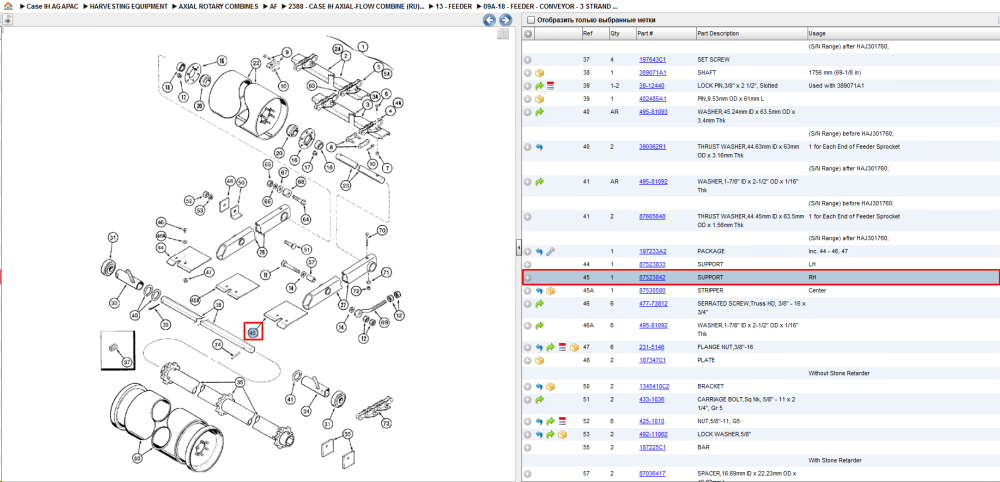Open part number link 389071A1
Image resolution: width=1000 pixels, height=482 pixels.
651,73
